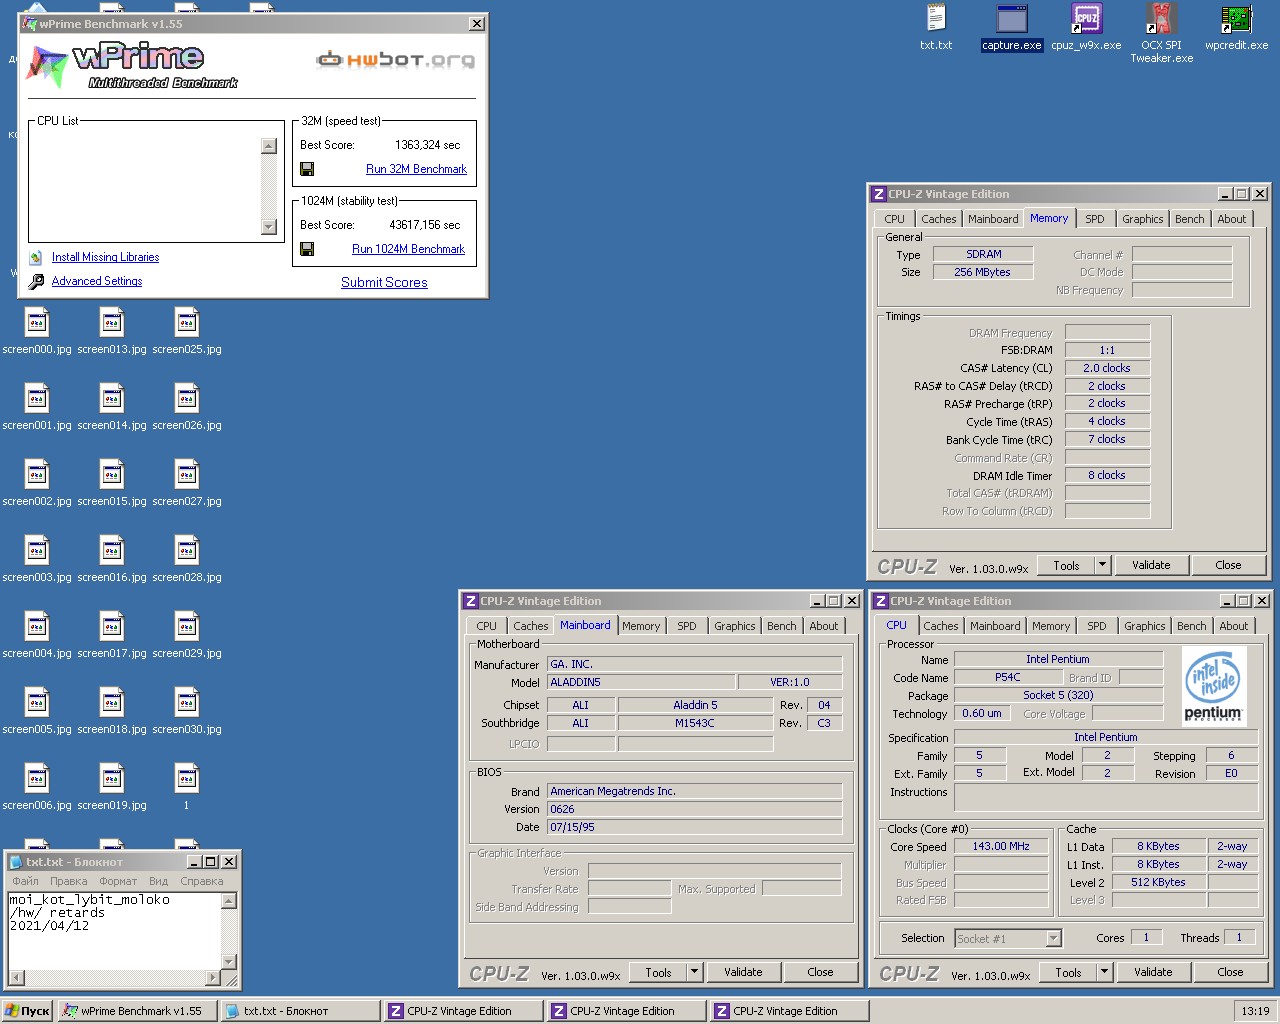Click CPU List scroll up arrow
Viewport: 1280px width, 1024px height.
268,146
